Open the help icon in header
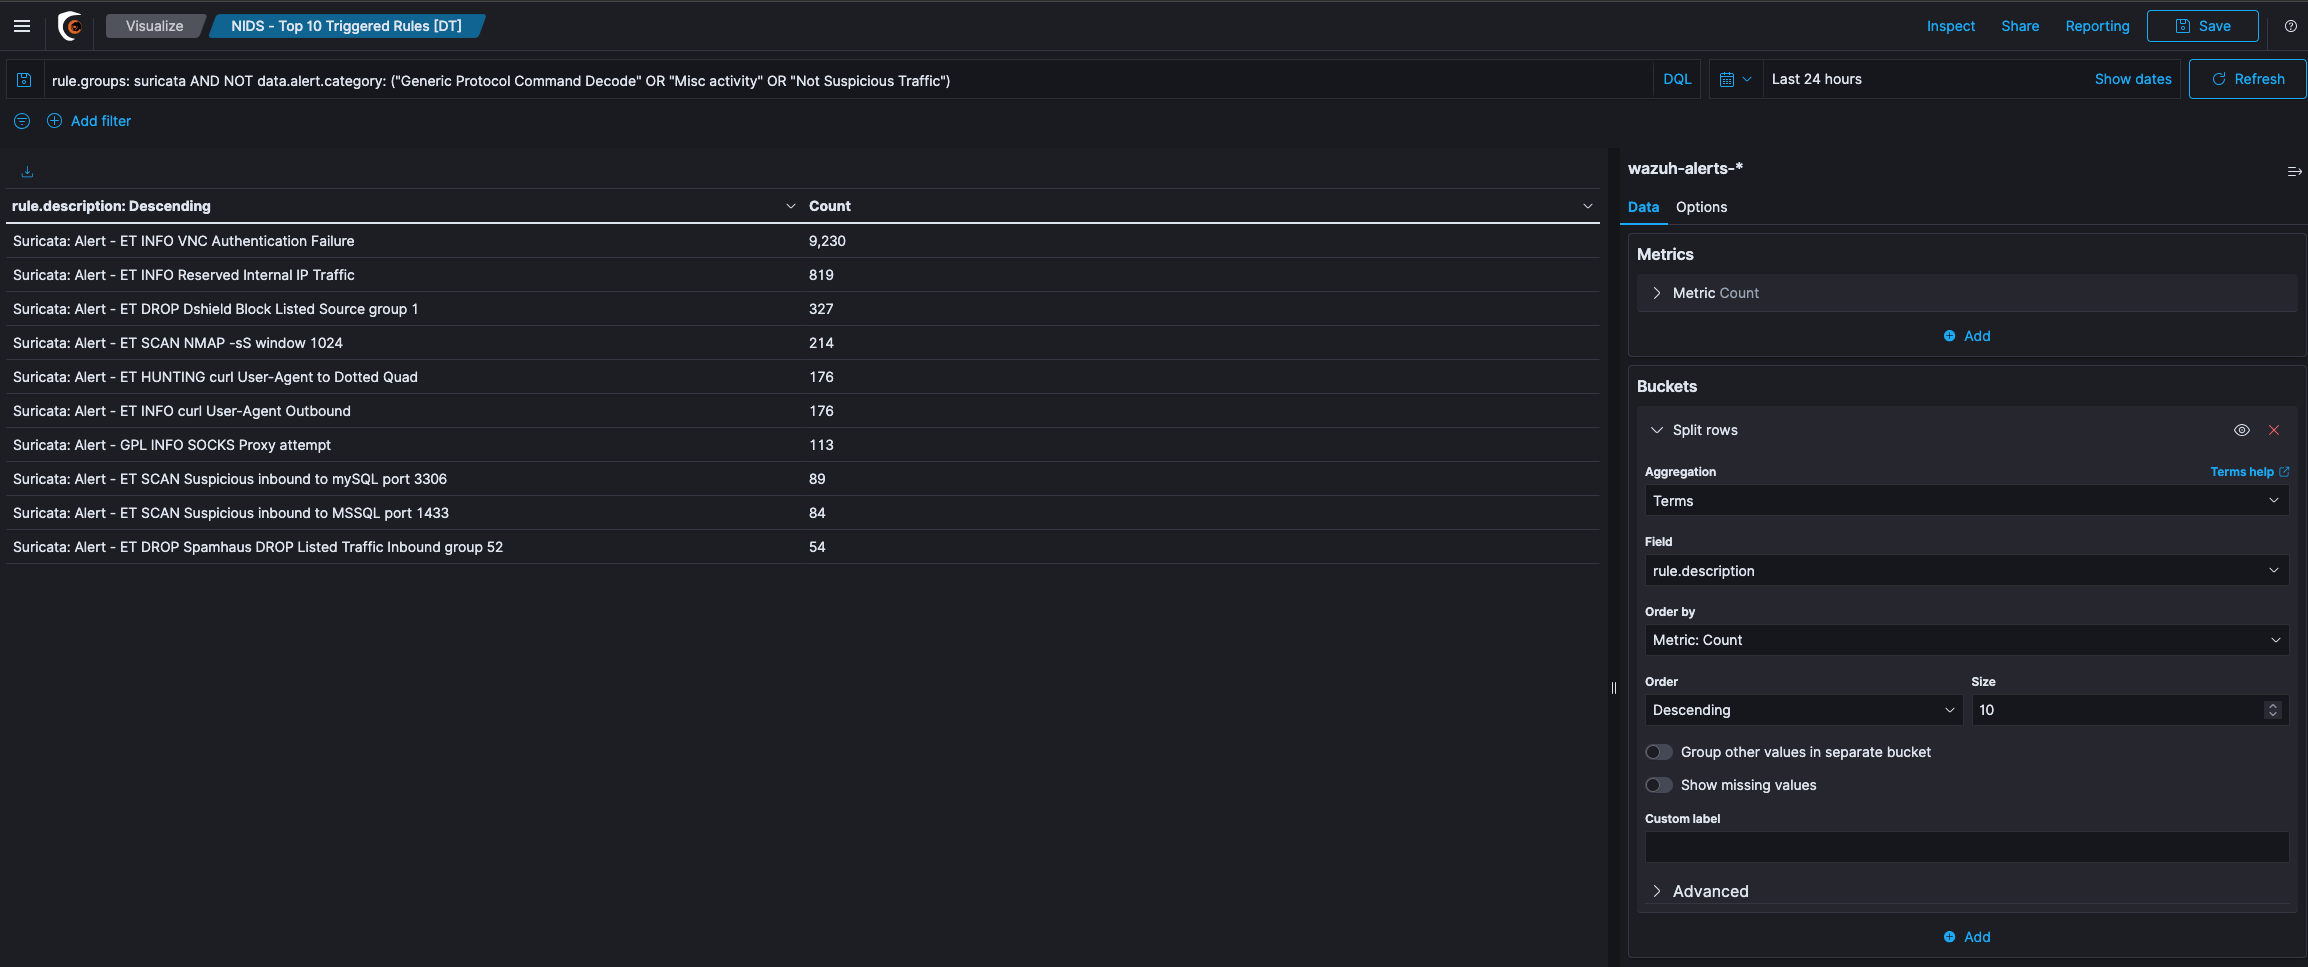The height and width of the screenshot is (967, 2308). click(2290, 26)
